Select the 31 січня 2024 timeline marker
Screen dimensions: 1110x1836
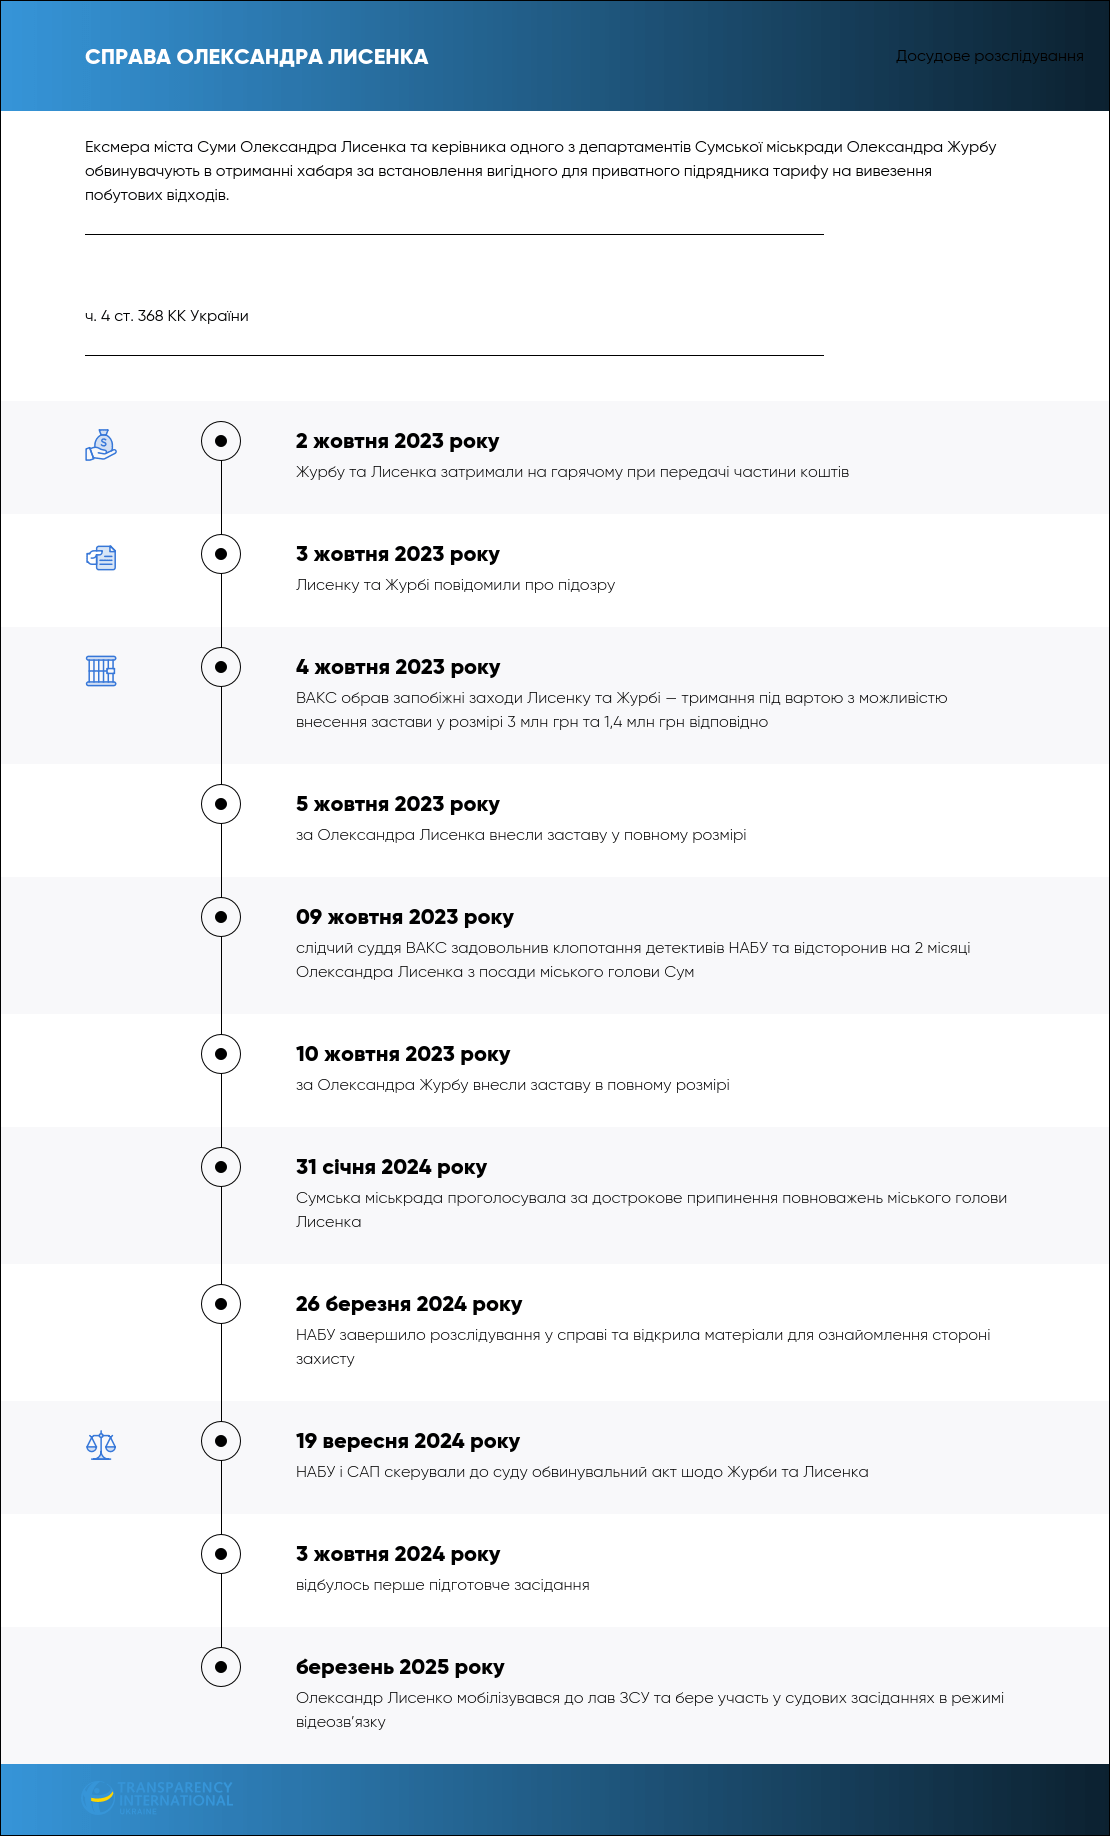[221, 1167]
